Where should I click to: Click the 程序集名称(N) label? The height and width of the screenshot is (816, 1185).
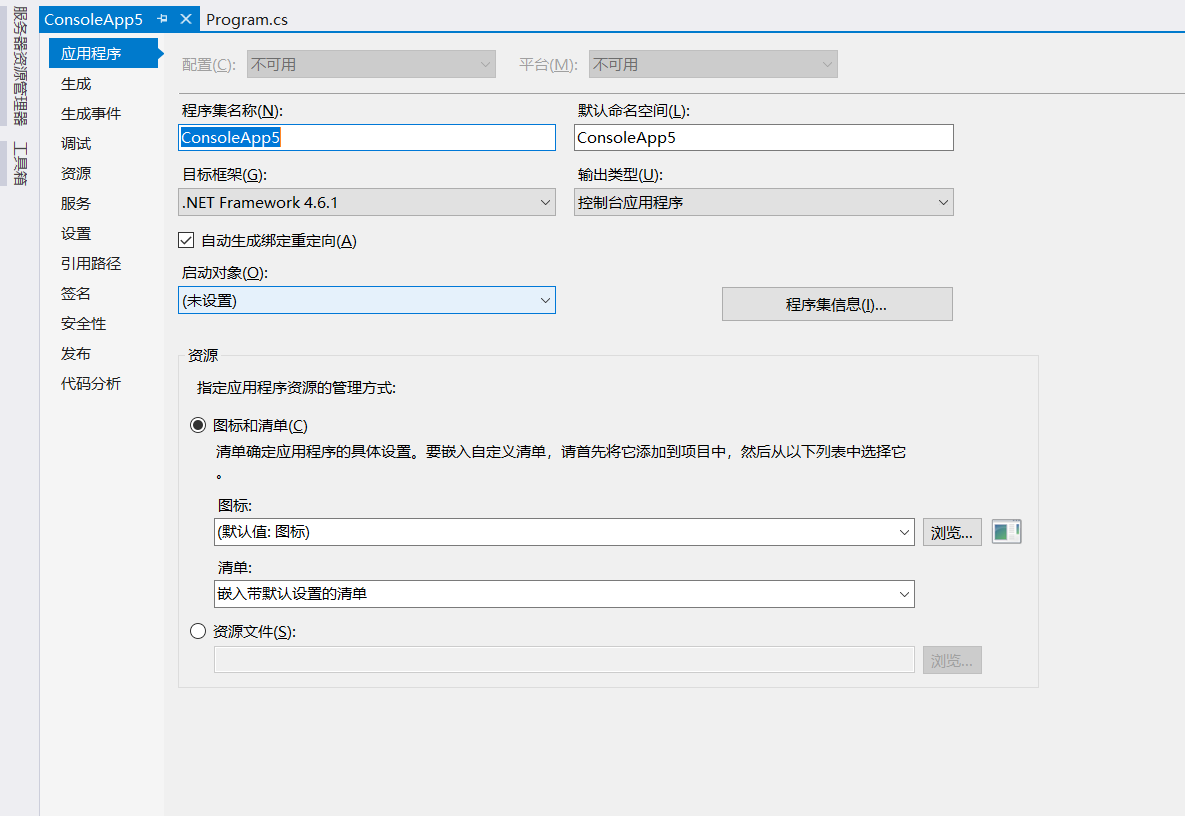coord(232,111)
